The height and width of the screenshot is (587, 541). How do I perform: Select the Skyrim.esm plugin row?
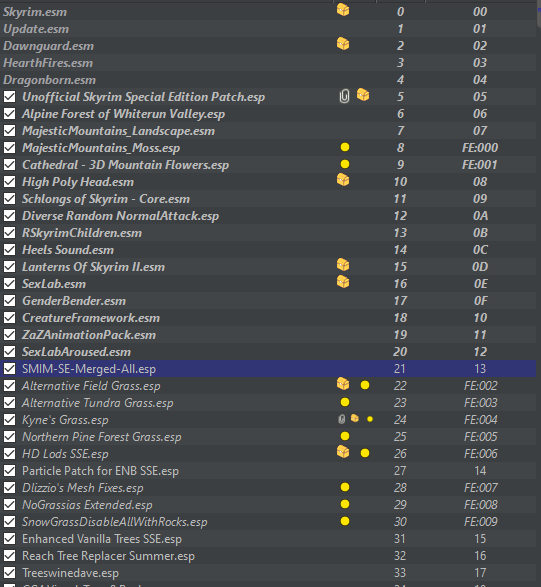268,12
